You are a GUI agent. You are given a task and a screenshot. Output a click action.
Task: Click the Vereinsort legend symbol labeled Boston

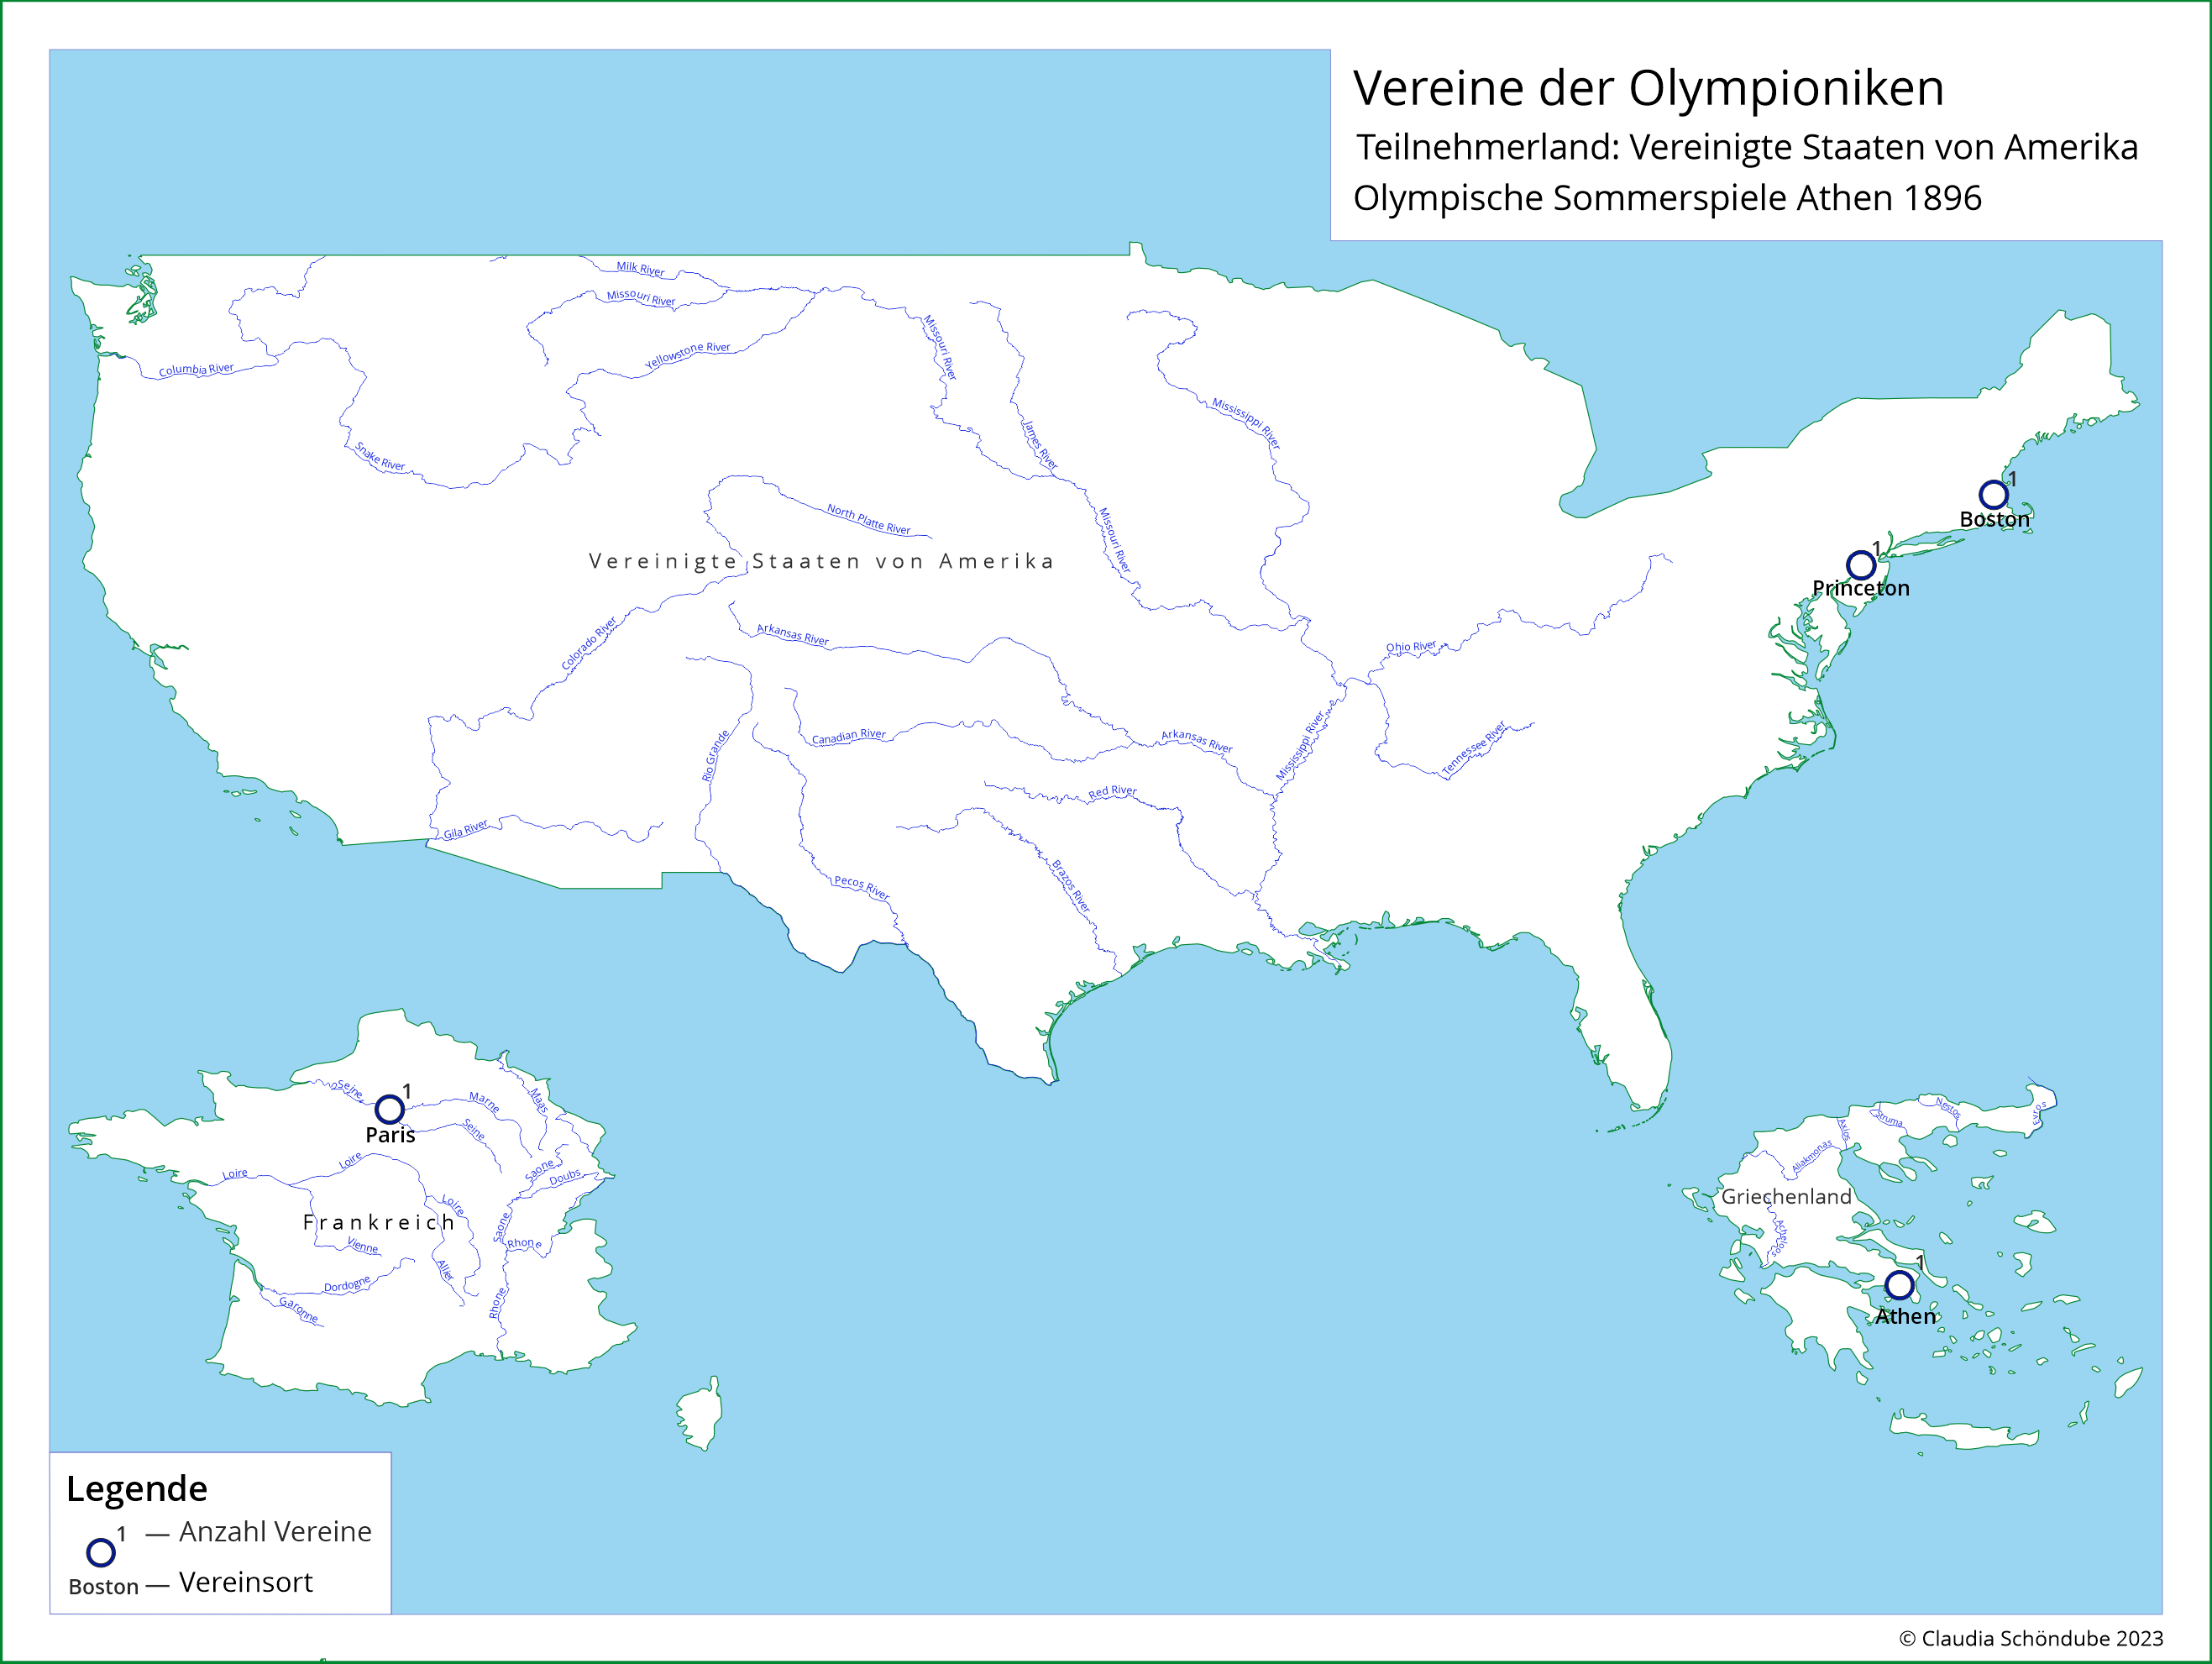(103, 1586)
